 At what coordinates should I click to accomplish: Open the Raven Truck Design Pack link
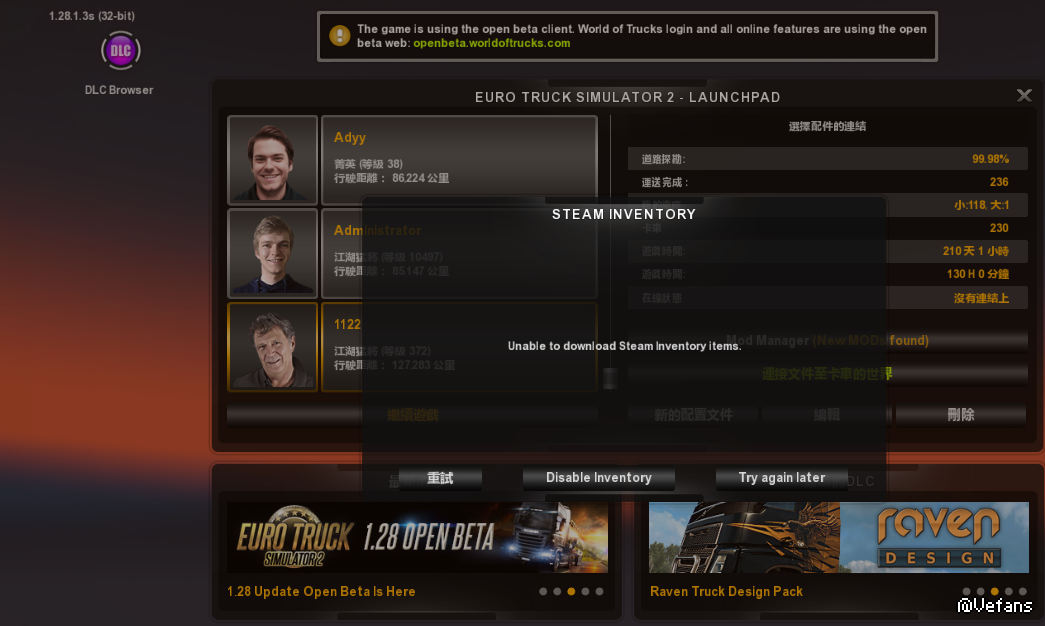726,591
